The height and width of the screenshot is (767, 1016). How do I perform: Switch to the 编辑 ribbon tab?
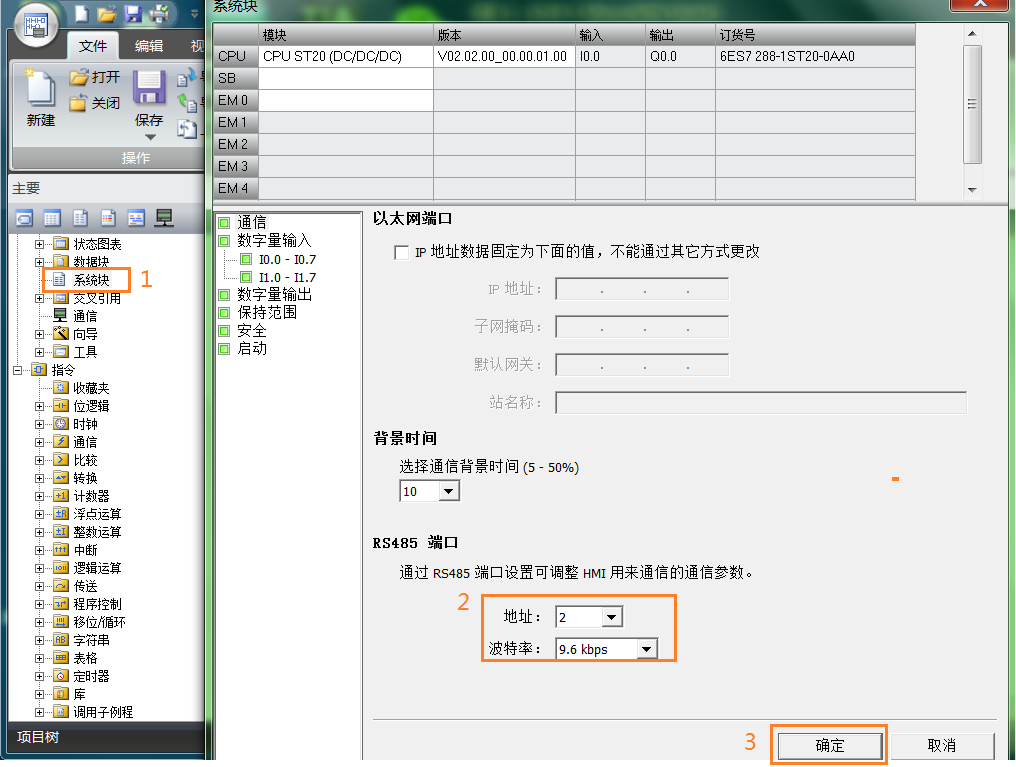tap(149, 46)
